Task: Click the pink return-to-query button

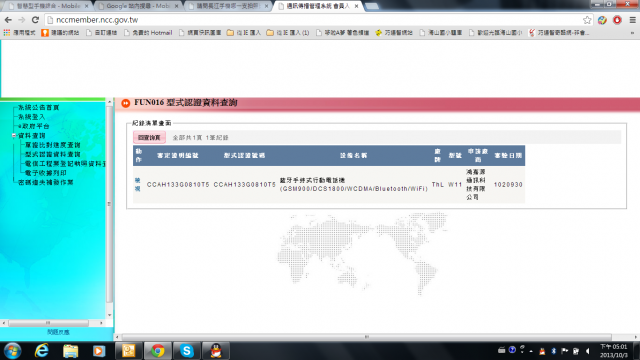Action: point(149,138)
